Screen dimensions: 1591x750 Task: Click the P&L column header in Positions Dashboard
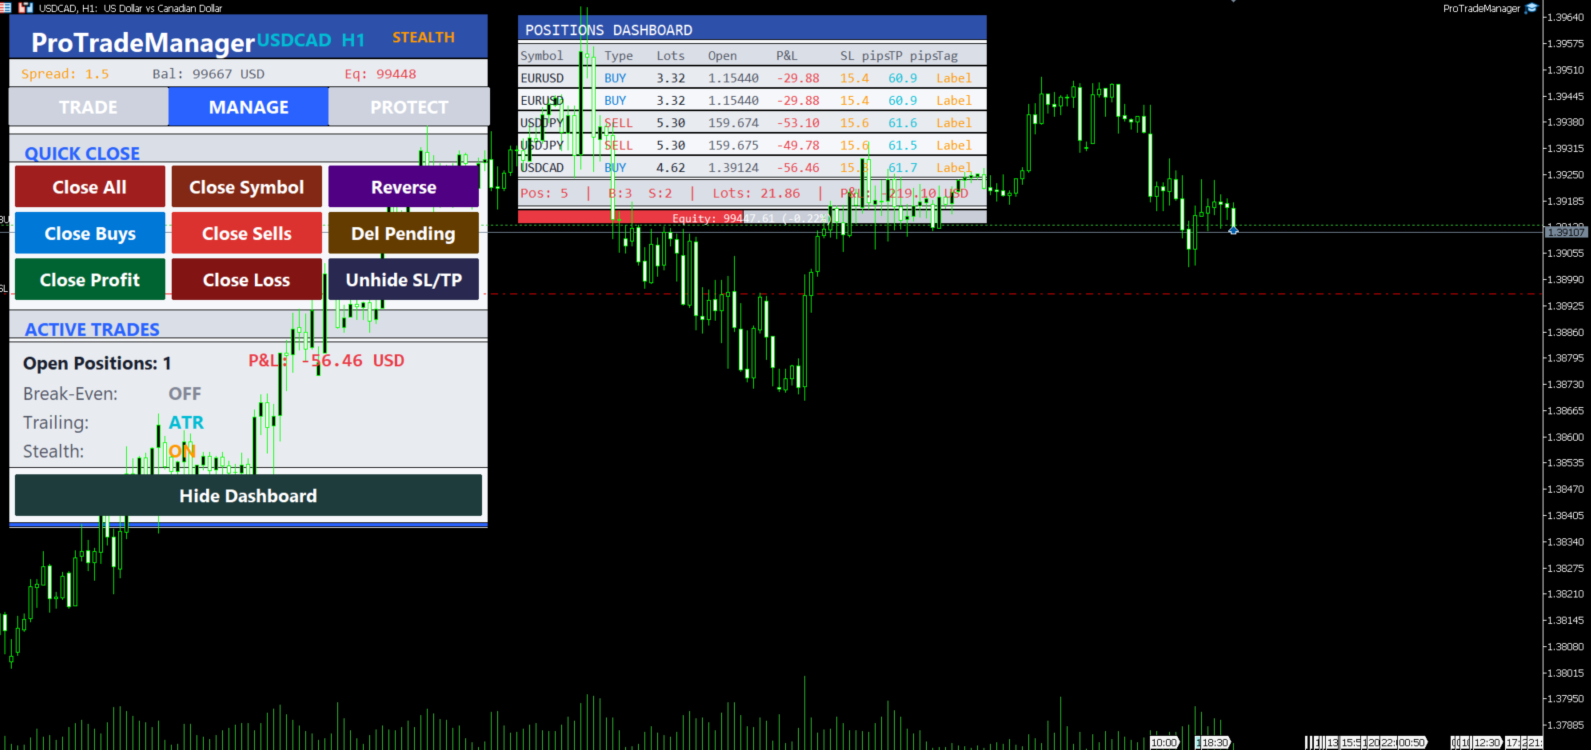[787, 56]
